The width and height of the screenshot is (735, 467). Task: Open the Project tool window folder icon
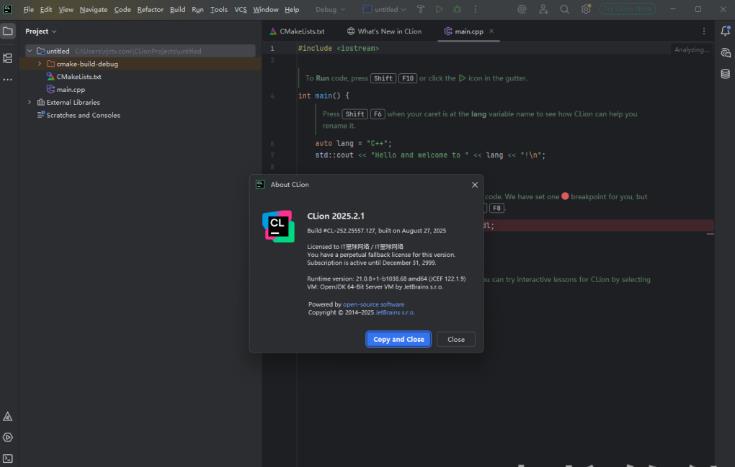point(8,31)
